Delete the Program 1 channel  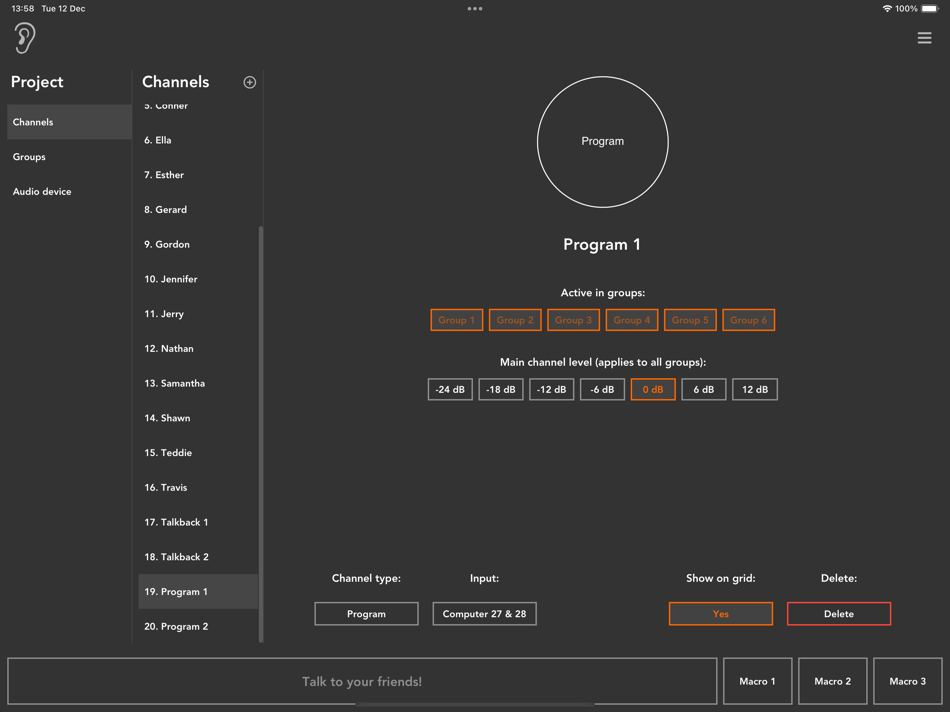coord(839,614)
